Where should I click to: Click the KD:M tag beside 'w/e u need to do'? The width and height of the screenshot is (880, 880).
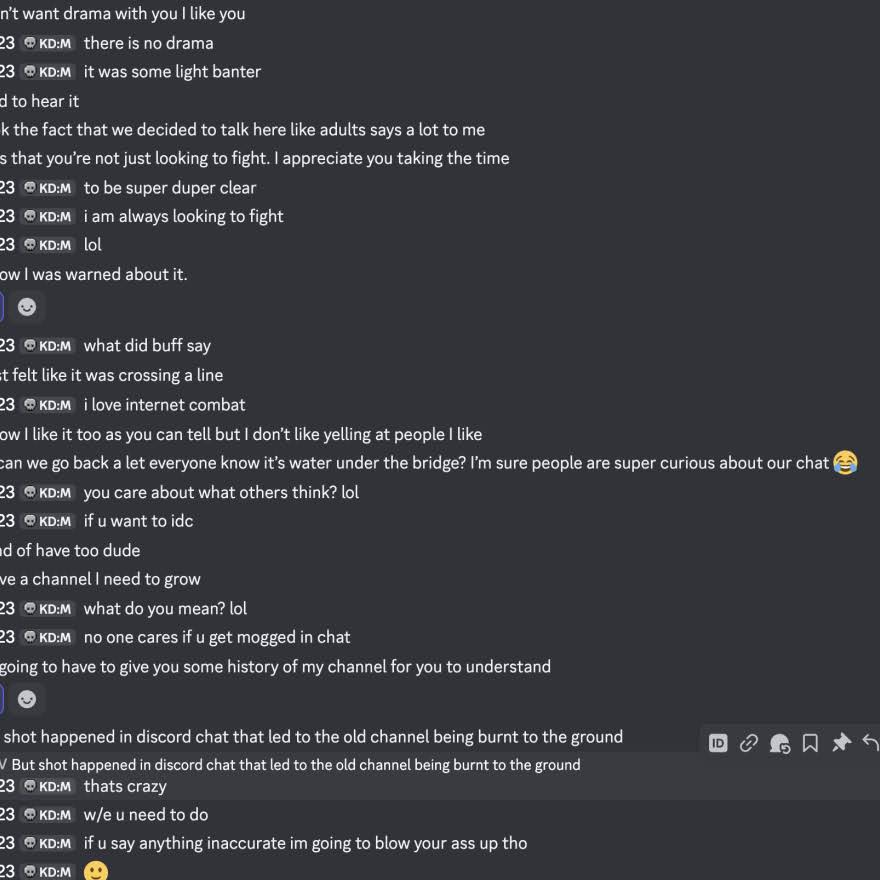[48, 815]
